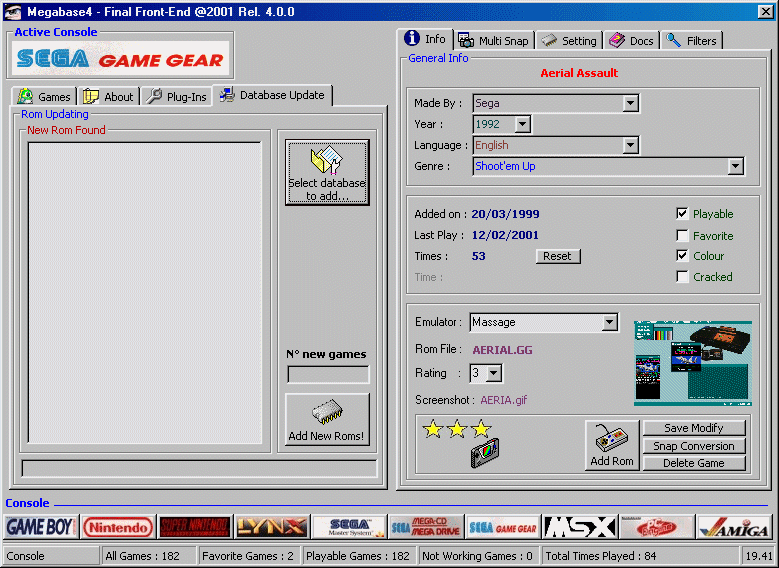Switch to the Filters tab
The image size is (779, 568).
[692, 41]
